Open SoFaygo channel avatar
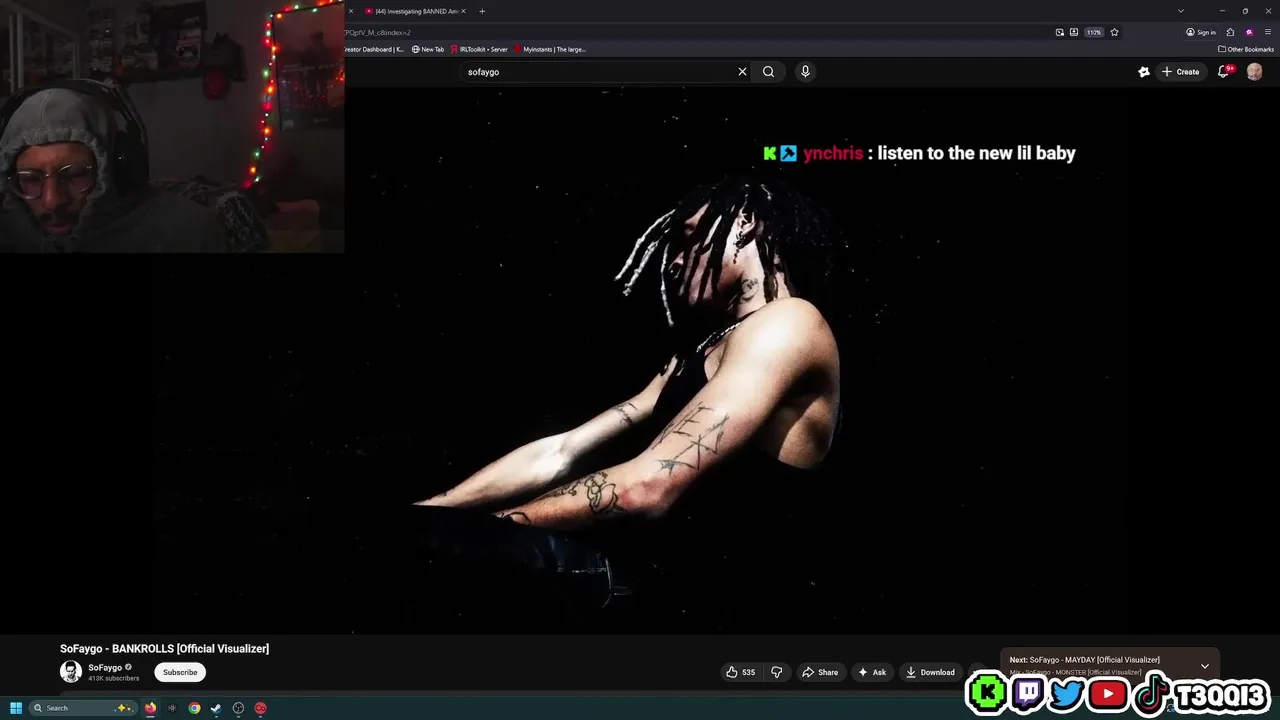This screenshot has height=720, width=1280. point(71,672)
